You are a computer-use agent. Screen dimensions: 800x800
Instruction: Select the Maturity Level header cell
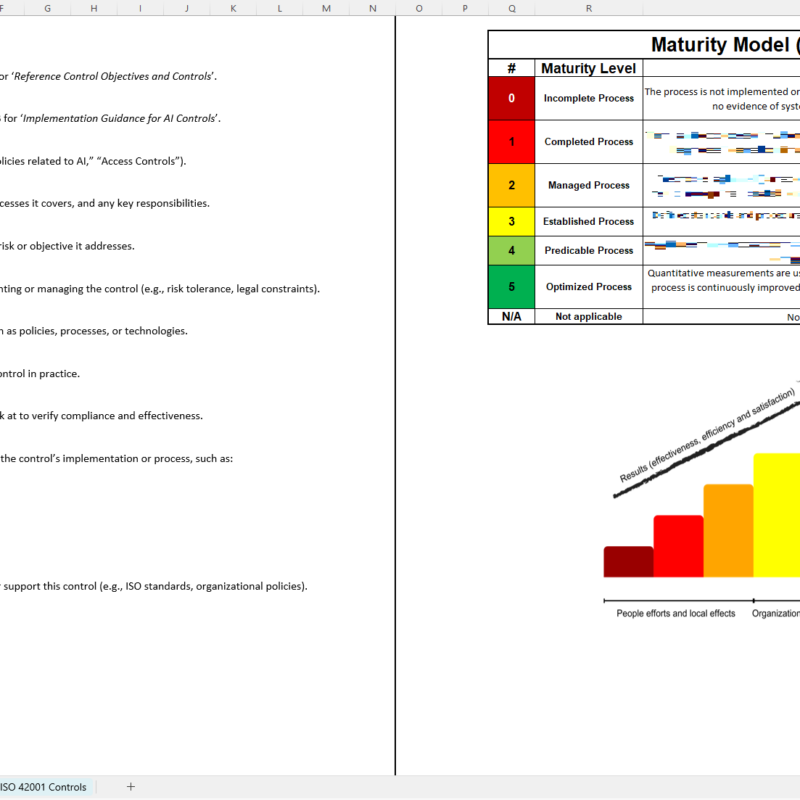(x=588, y=68)
